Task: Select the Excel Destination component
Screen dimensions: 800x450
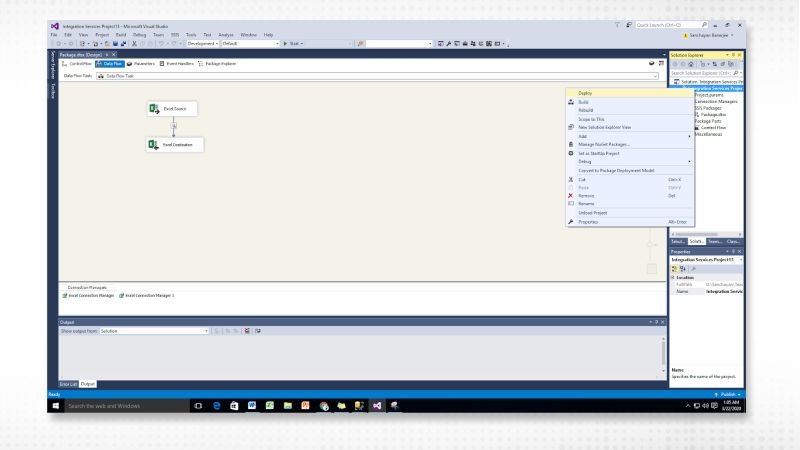Action: (174, 145)
